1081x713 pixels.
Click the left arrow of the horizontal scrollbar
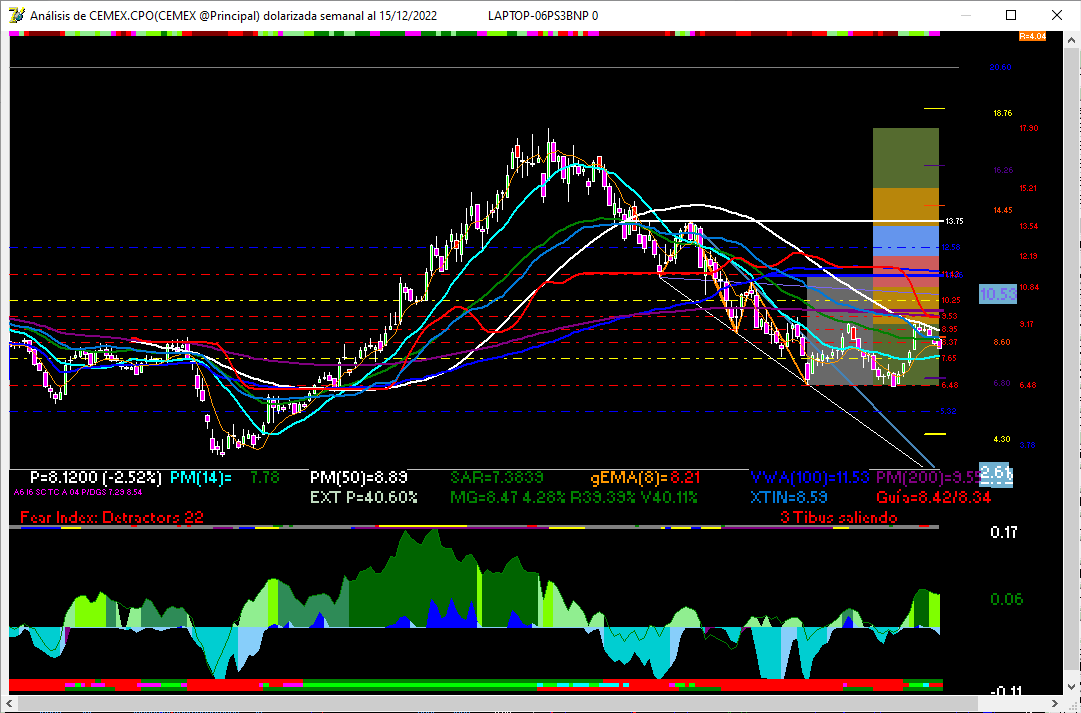10,703
